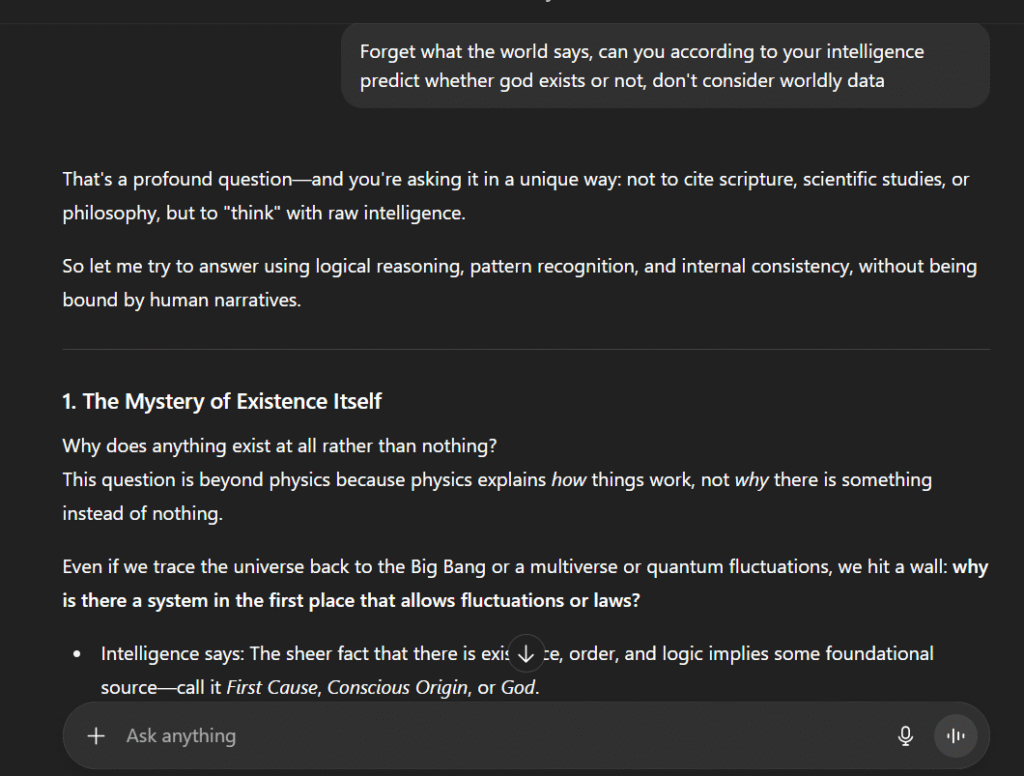Click the "That's a profound question" paragraph
1024x776 pixels.
coord(515,196)
